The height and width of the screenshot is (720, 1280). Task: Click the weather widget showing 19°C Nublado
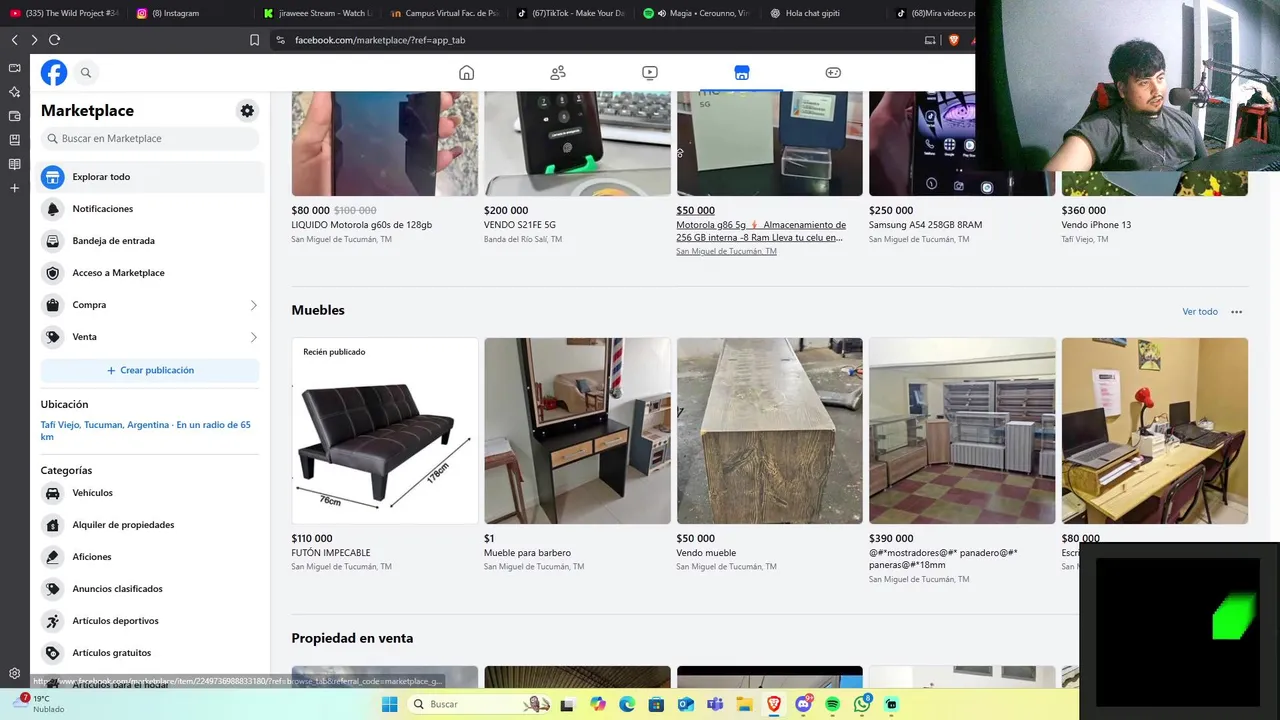click(x=38, y=704)
